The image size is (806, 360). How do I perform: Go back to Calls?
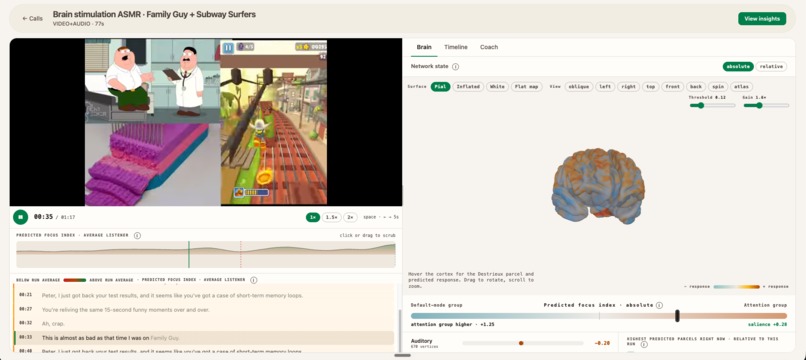point(32,19)
